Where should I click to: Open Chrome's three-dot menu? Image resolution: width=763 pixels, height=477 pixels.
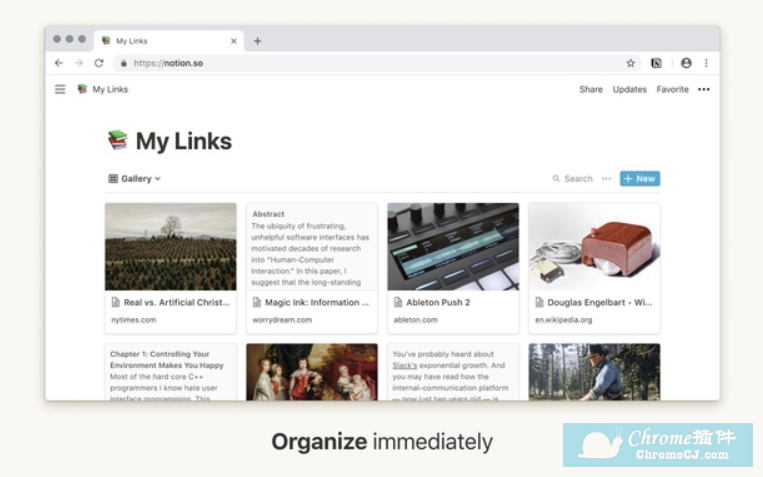click(706, 63)
